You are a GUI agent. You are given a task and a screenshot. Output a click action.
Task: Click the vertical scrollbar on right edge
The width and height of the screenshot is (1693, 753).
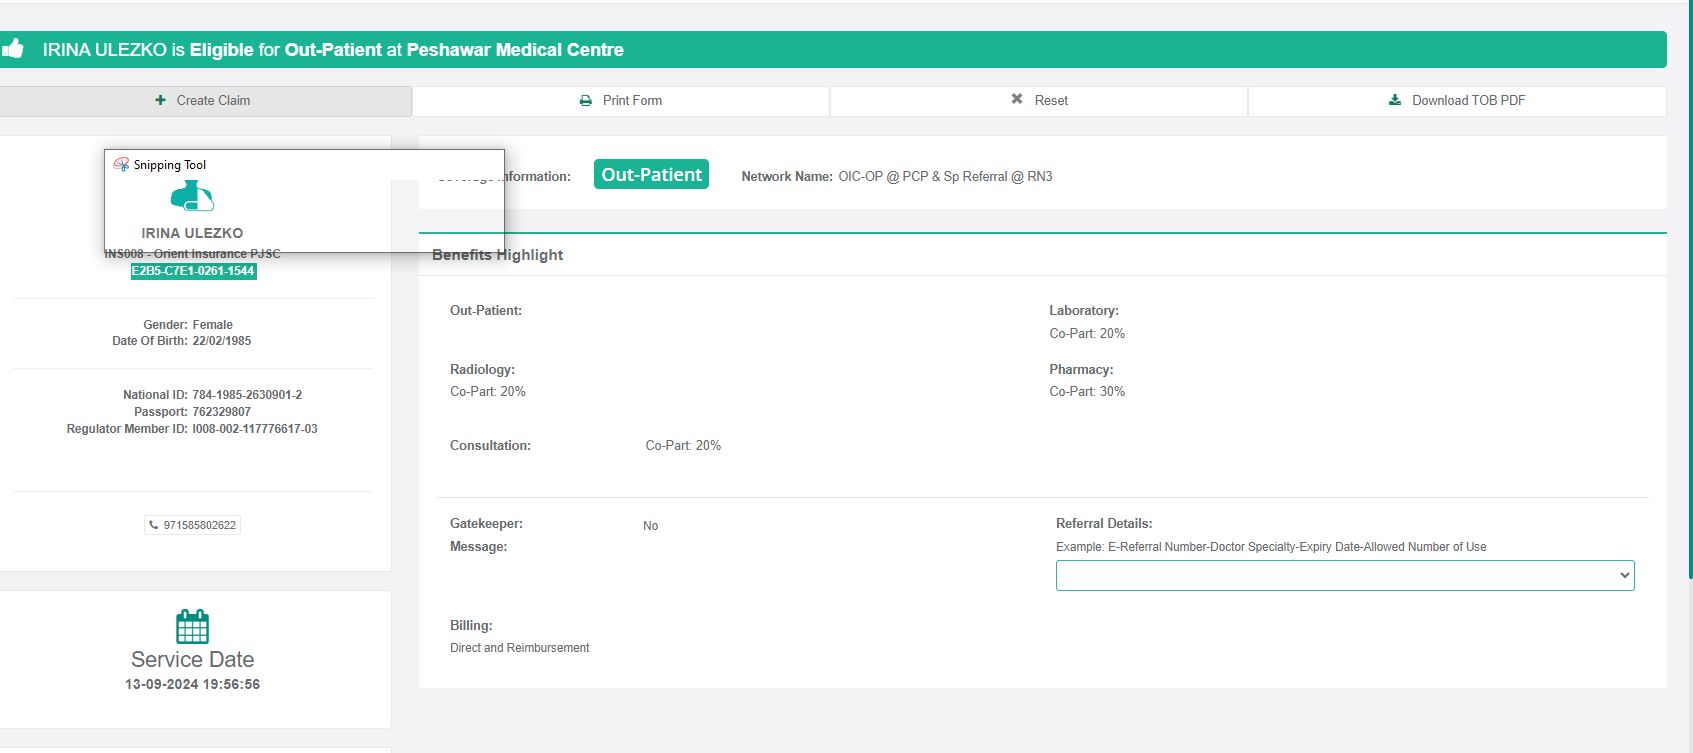1689,300
